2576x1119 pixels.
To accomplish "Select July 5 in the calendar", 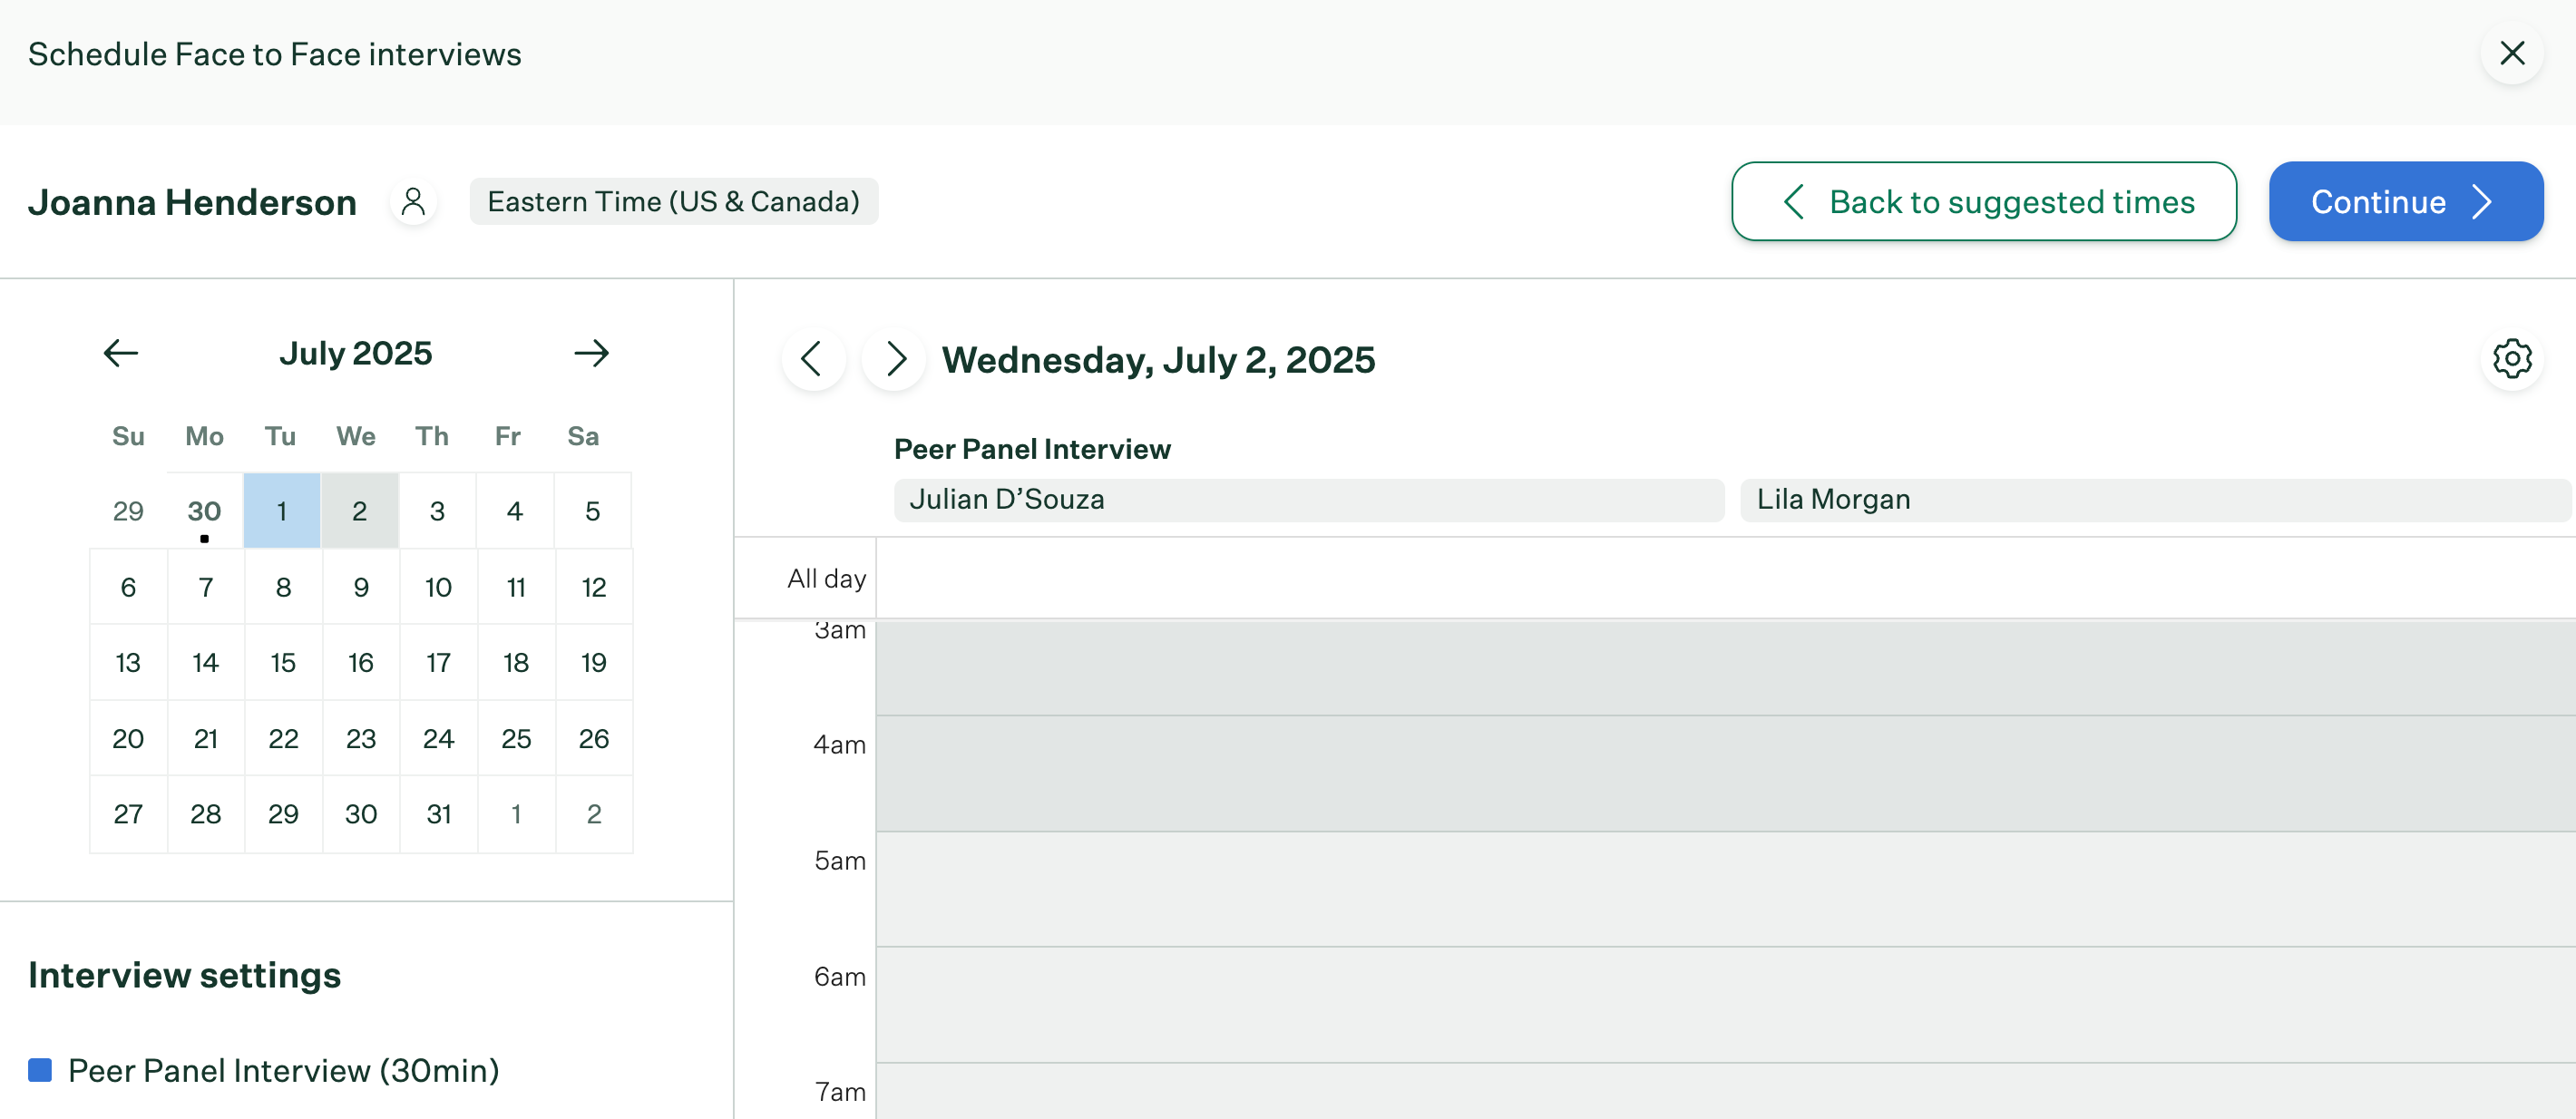I will pos(593,511).
